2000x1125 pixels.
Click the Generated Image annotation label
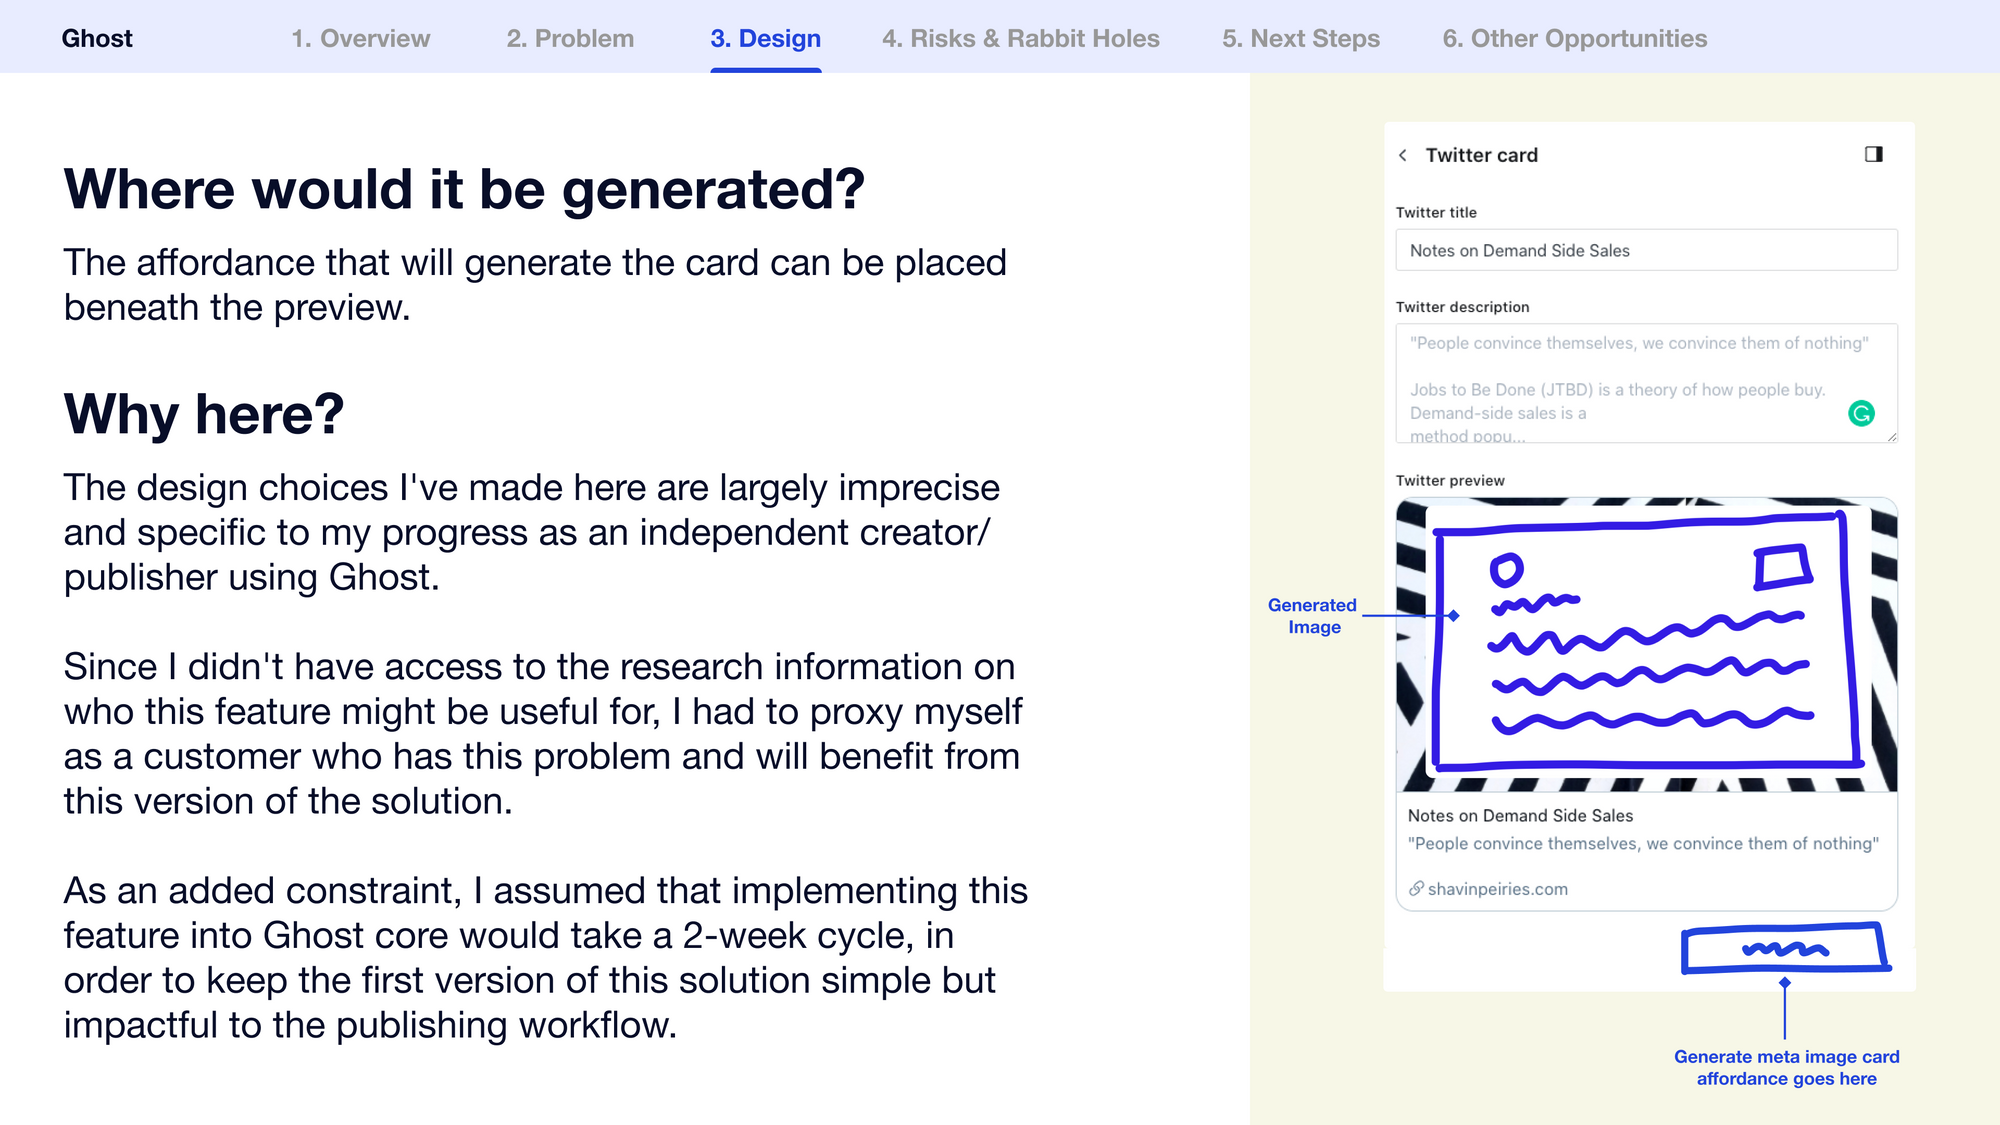click(x=1313, y=616)
